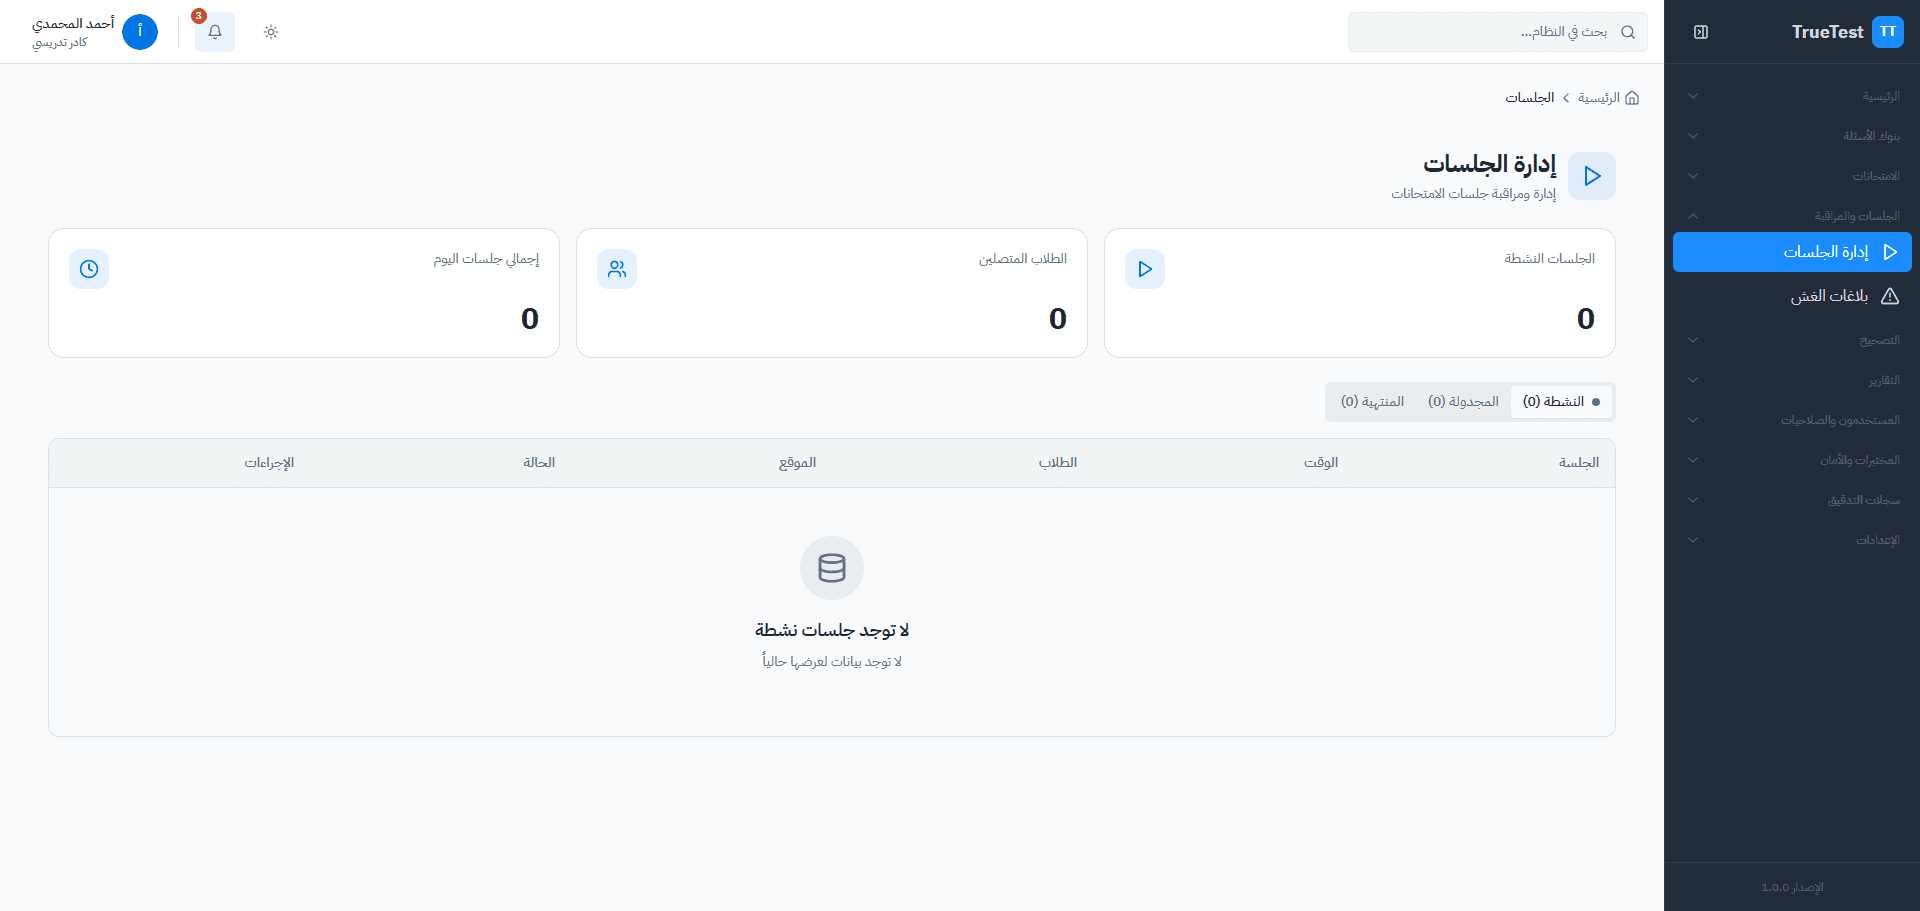Expand the المستخدمون والصلاحيات sidebar section
The height and width of the screenshot is (911, 1920).
click(1792, 420)
